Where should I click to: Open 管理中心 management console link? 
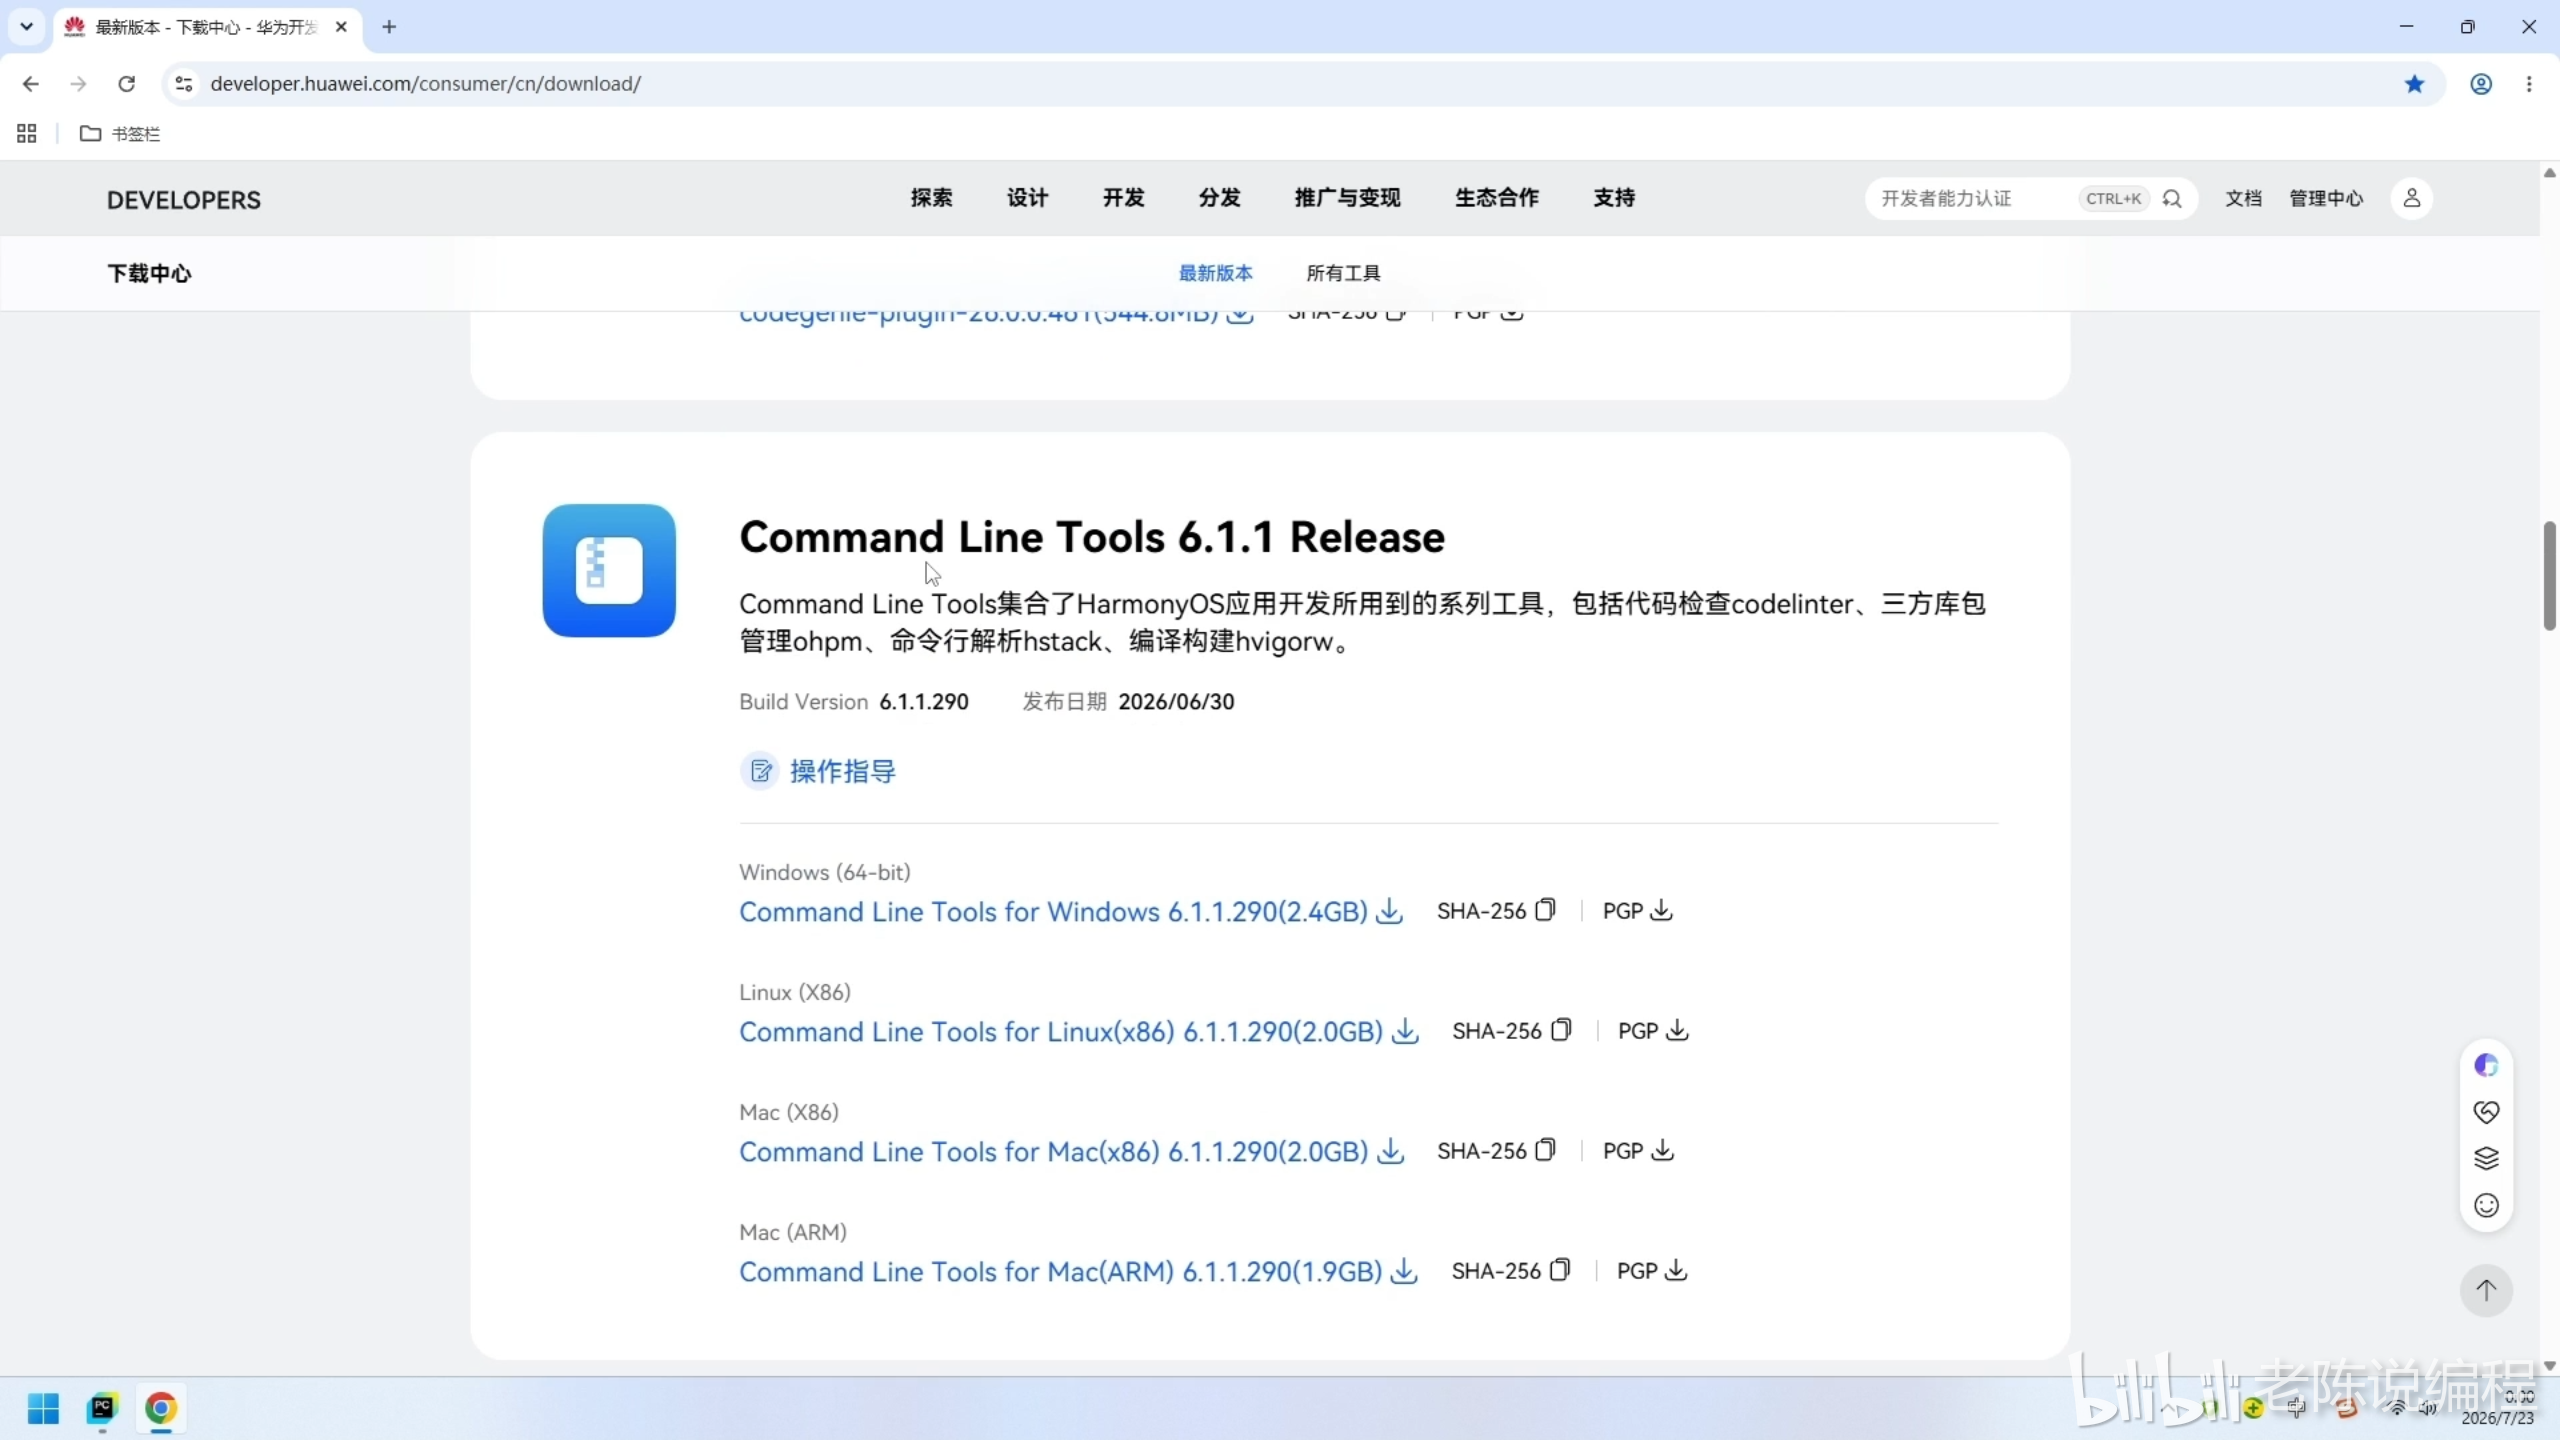point(2326,198)
